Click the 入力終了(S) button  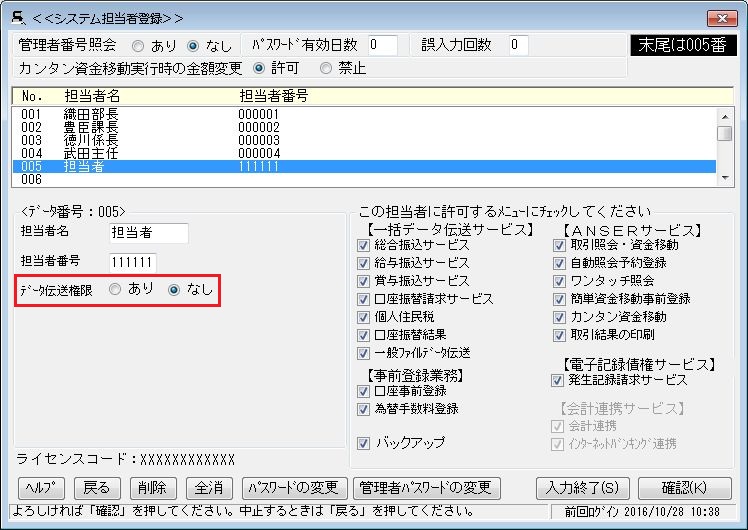[583, 488]
